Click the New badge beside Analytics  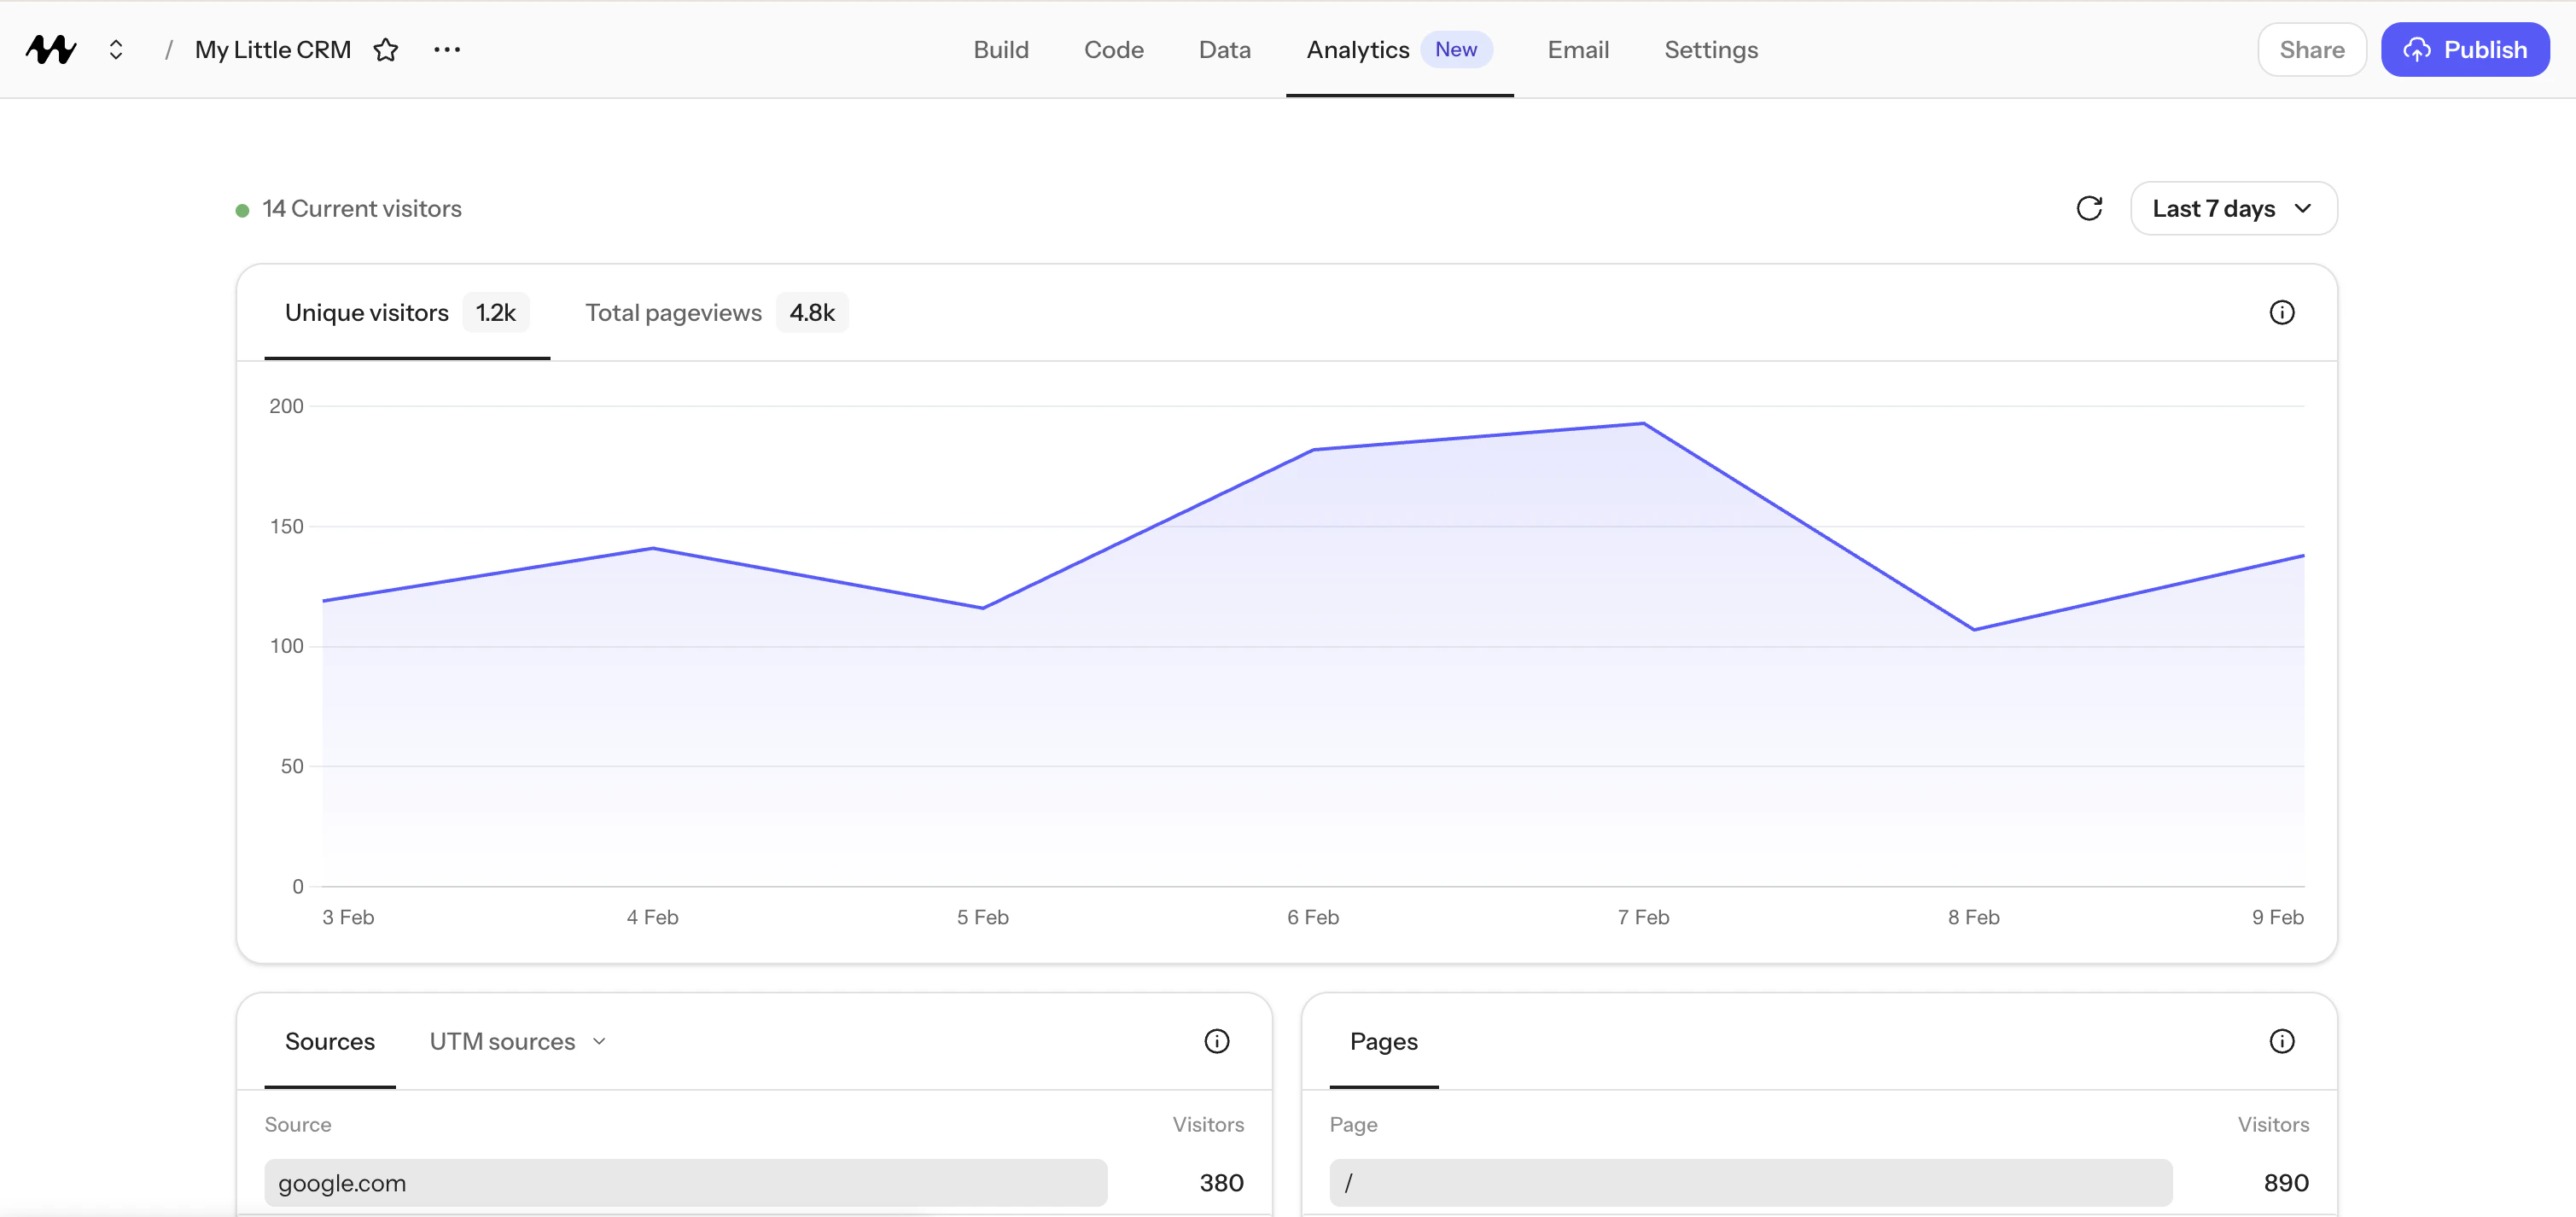1456,49
